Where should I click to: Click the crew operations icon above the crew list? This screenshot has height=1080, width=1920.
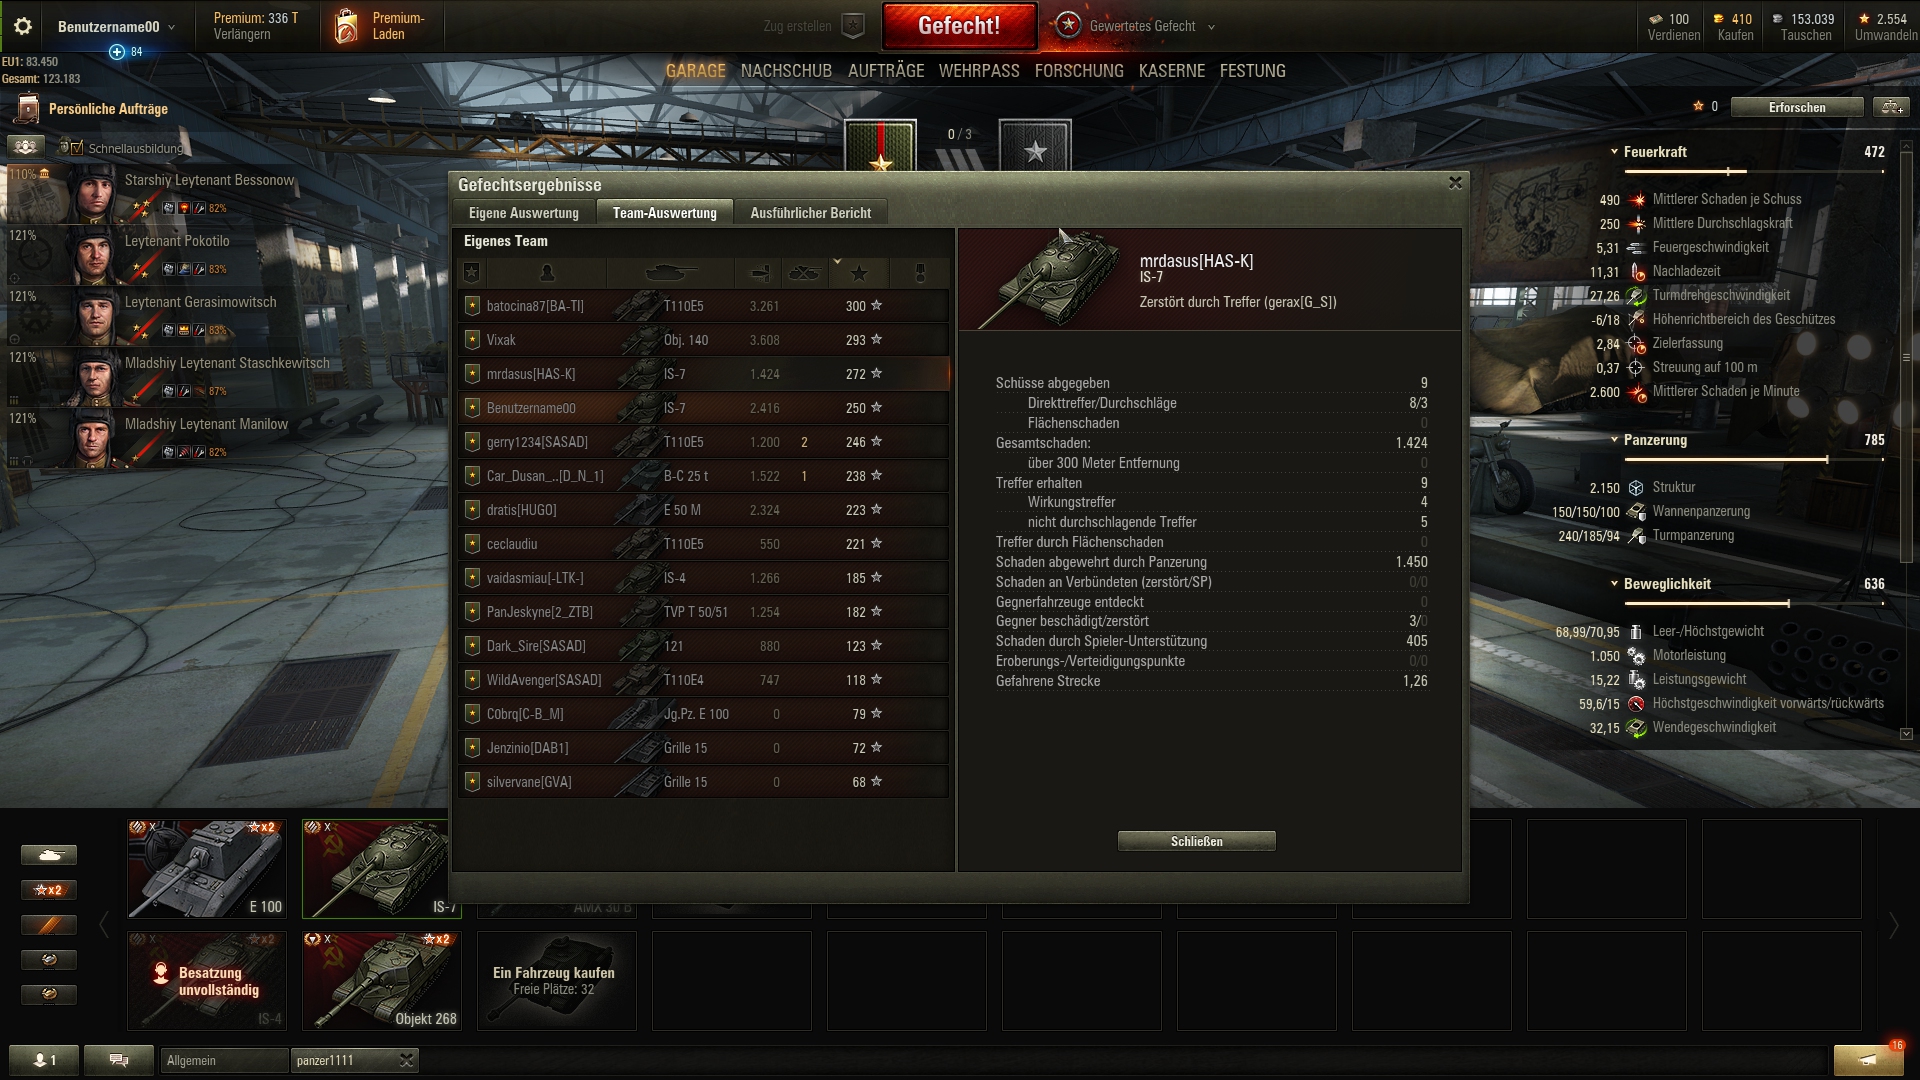[x=26, y=147]
